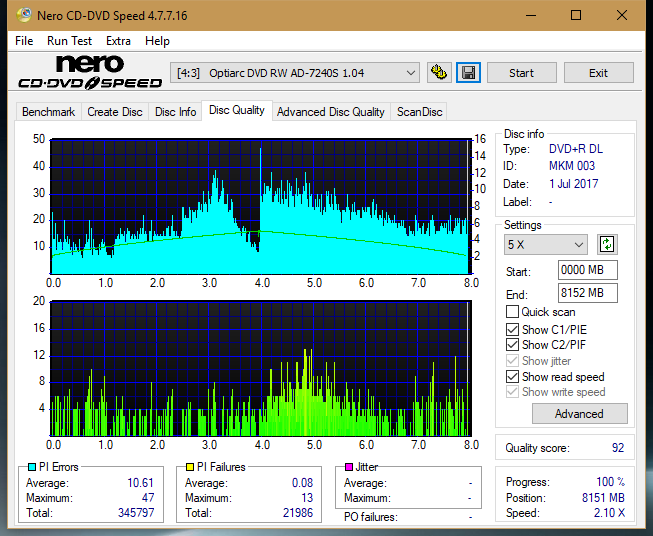Click the refresh settings icon beside speed
The width and height of the screenshot is (653, 536).
pyautogui.click(x=607, y=244)
